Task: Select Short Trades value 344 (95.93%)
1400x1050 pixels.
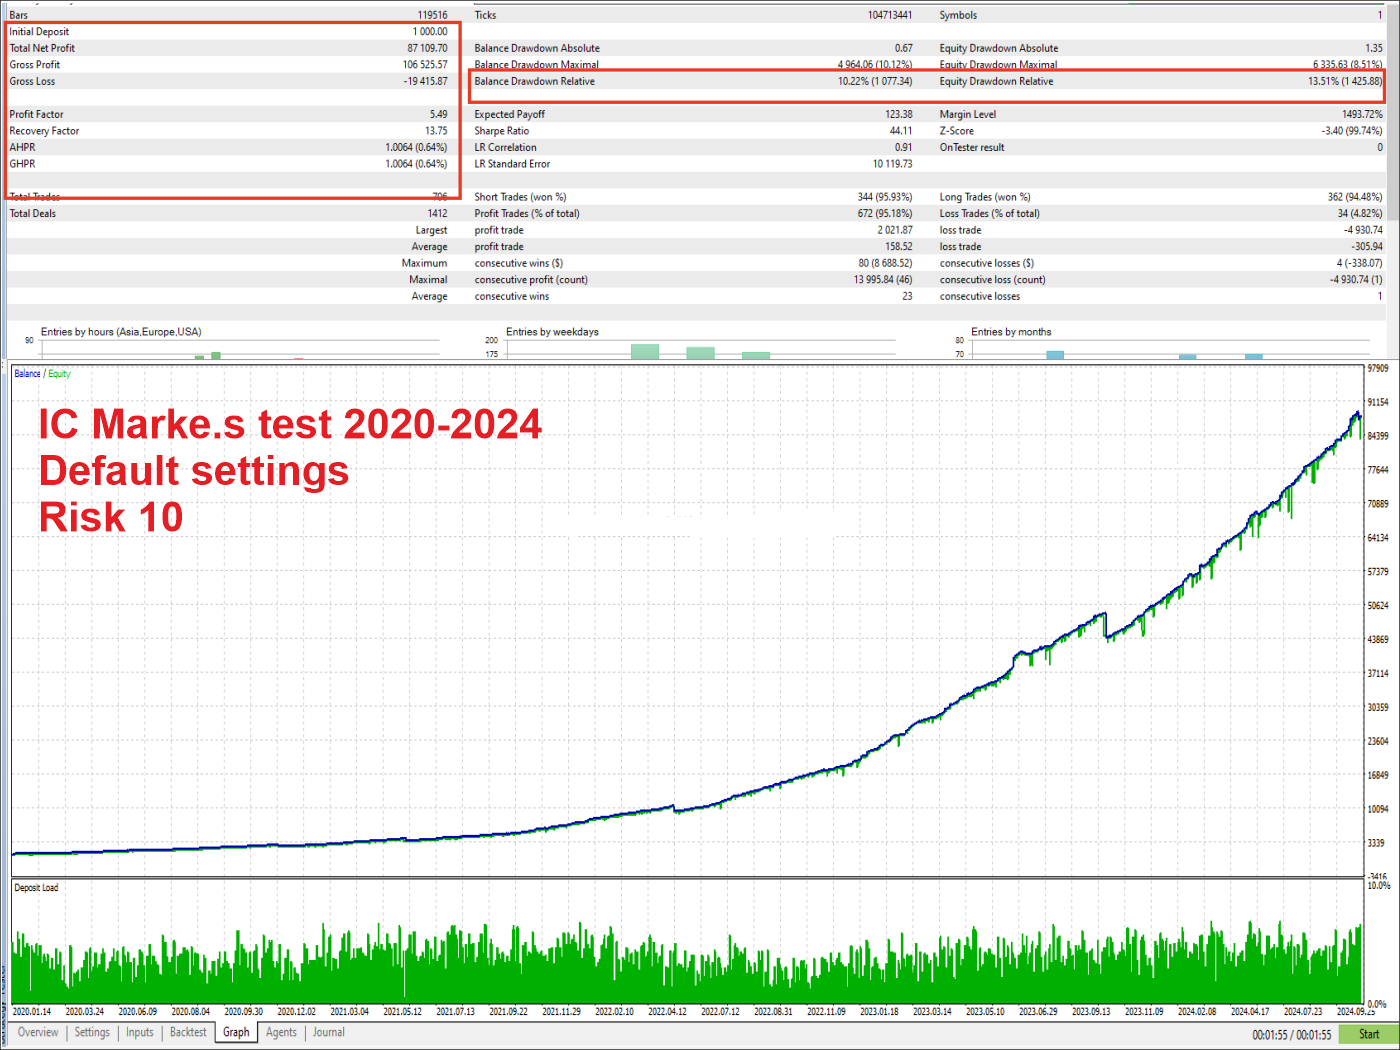Action: [885, 197]
